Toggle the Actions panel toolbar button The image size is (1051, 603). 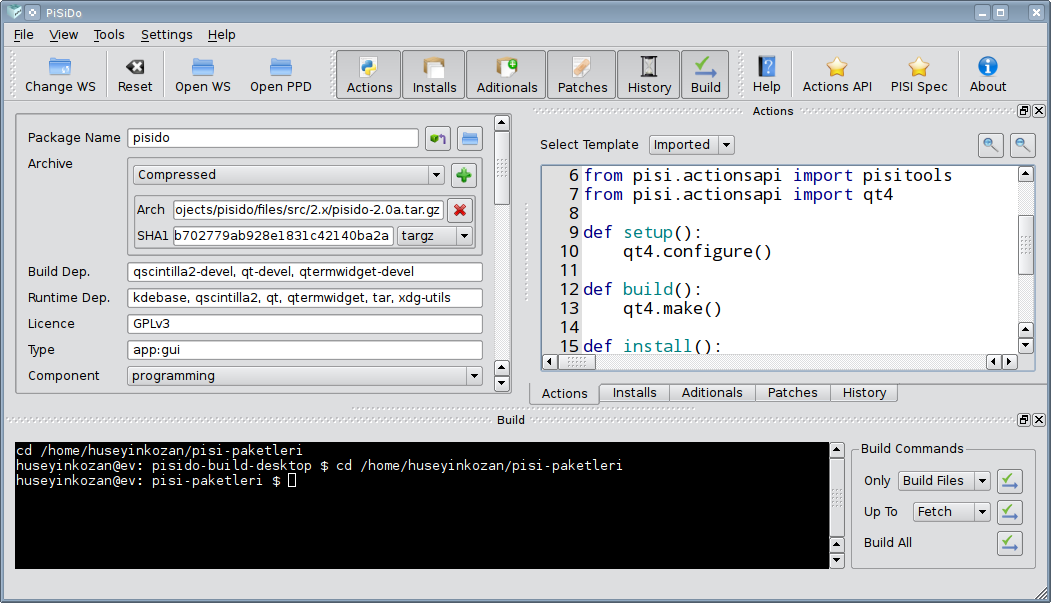coord(369,75)
